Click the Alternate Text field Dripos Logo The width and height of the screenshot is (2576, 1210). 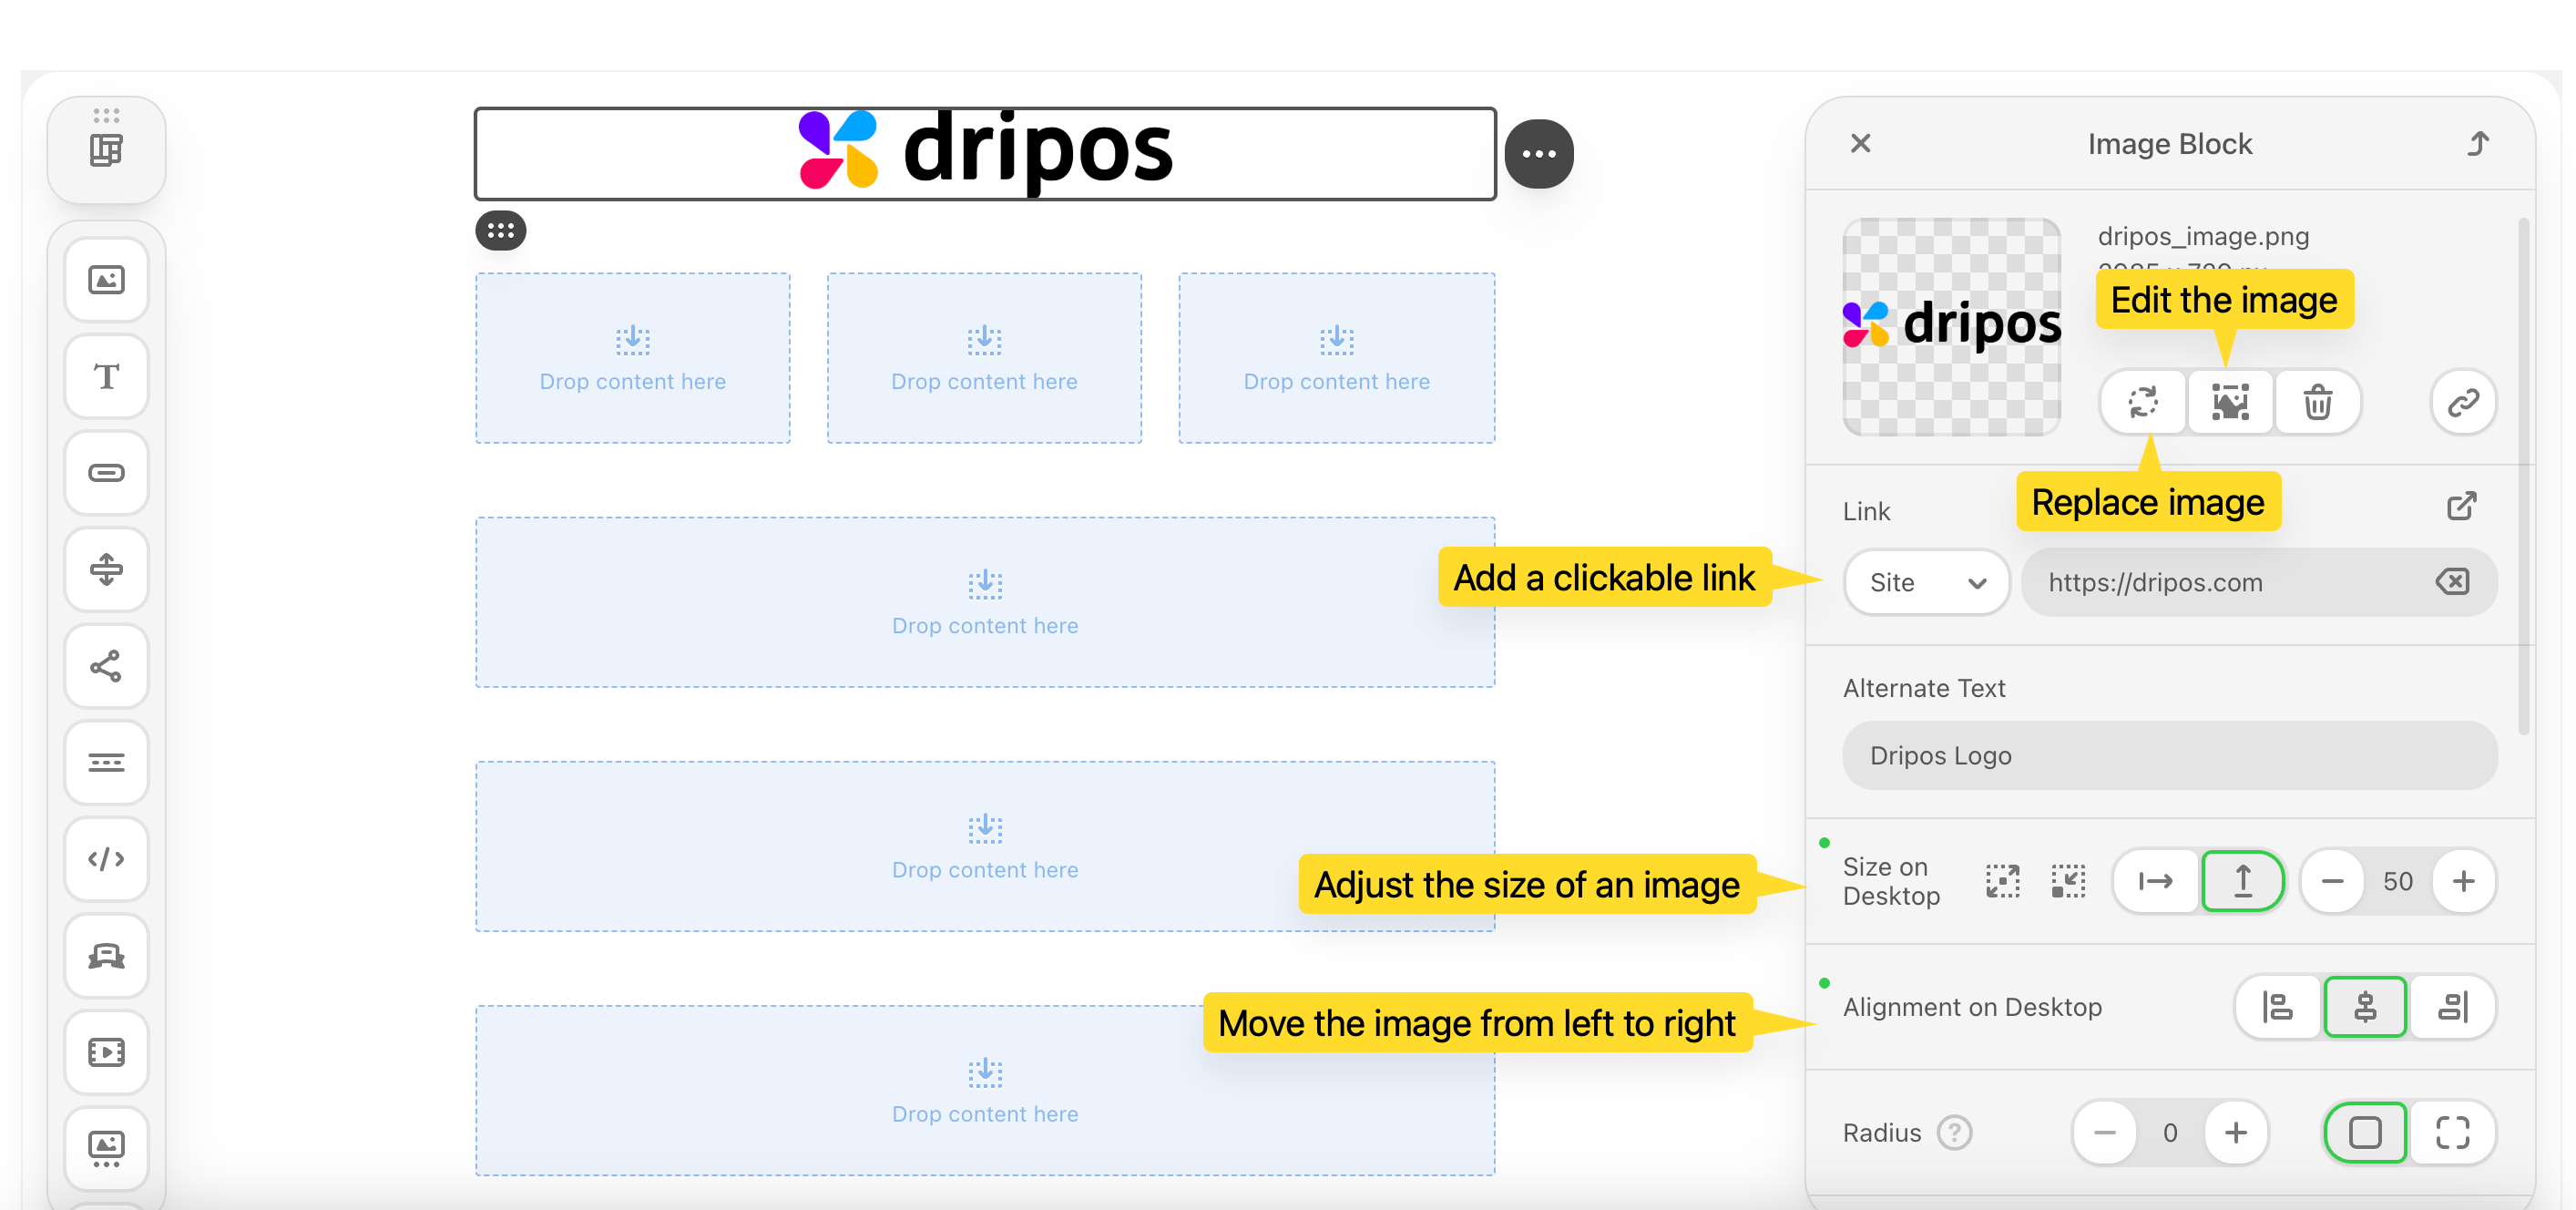tap(2169, 755)
